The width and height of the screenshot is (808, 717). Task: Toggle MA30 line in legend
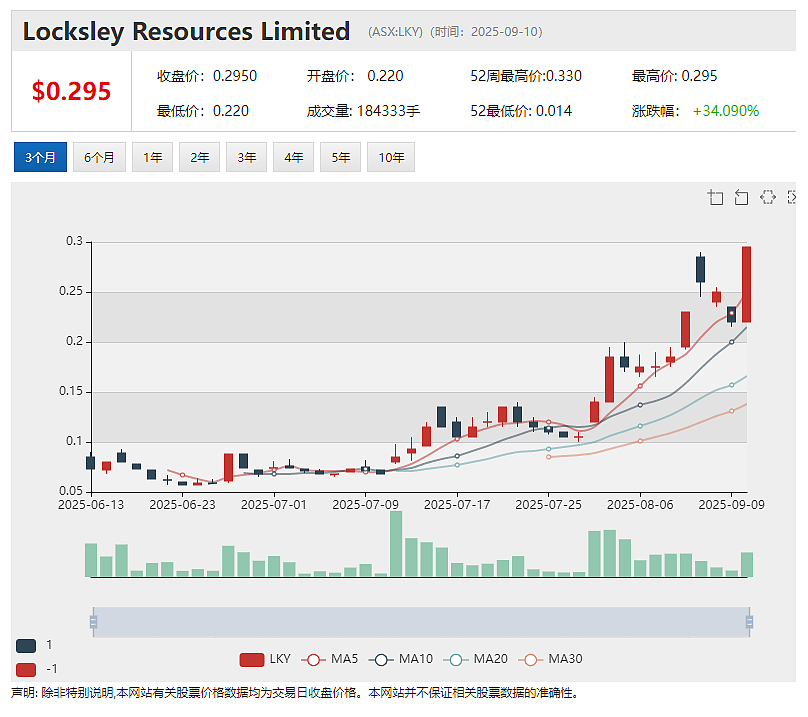pos(550,659)
